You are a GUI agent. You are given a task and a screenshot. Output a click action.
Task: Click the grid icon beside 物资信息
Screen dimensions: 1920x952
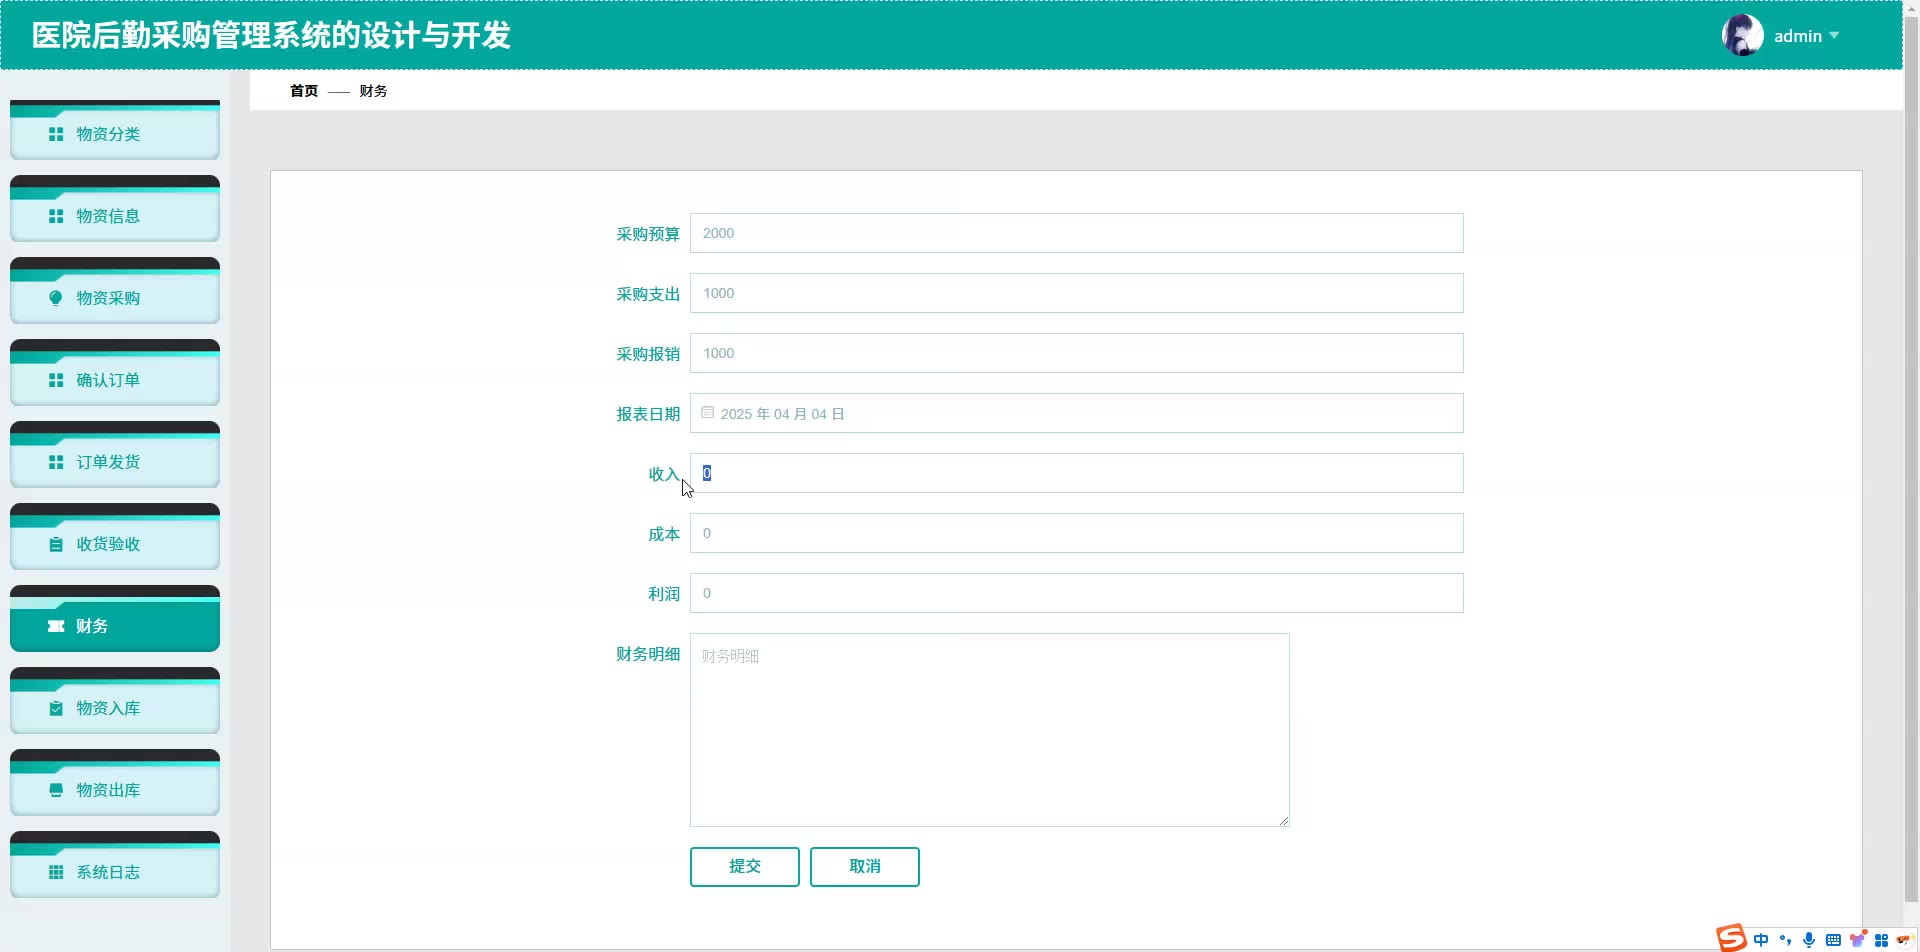pos(56,216)
